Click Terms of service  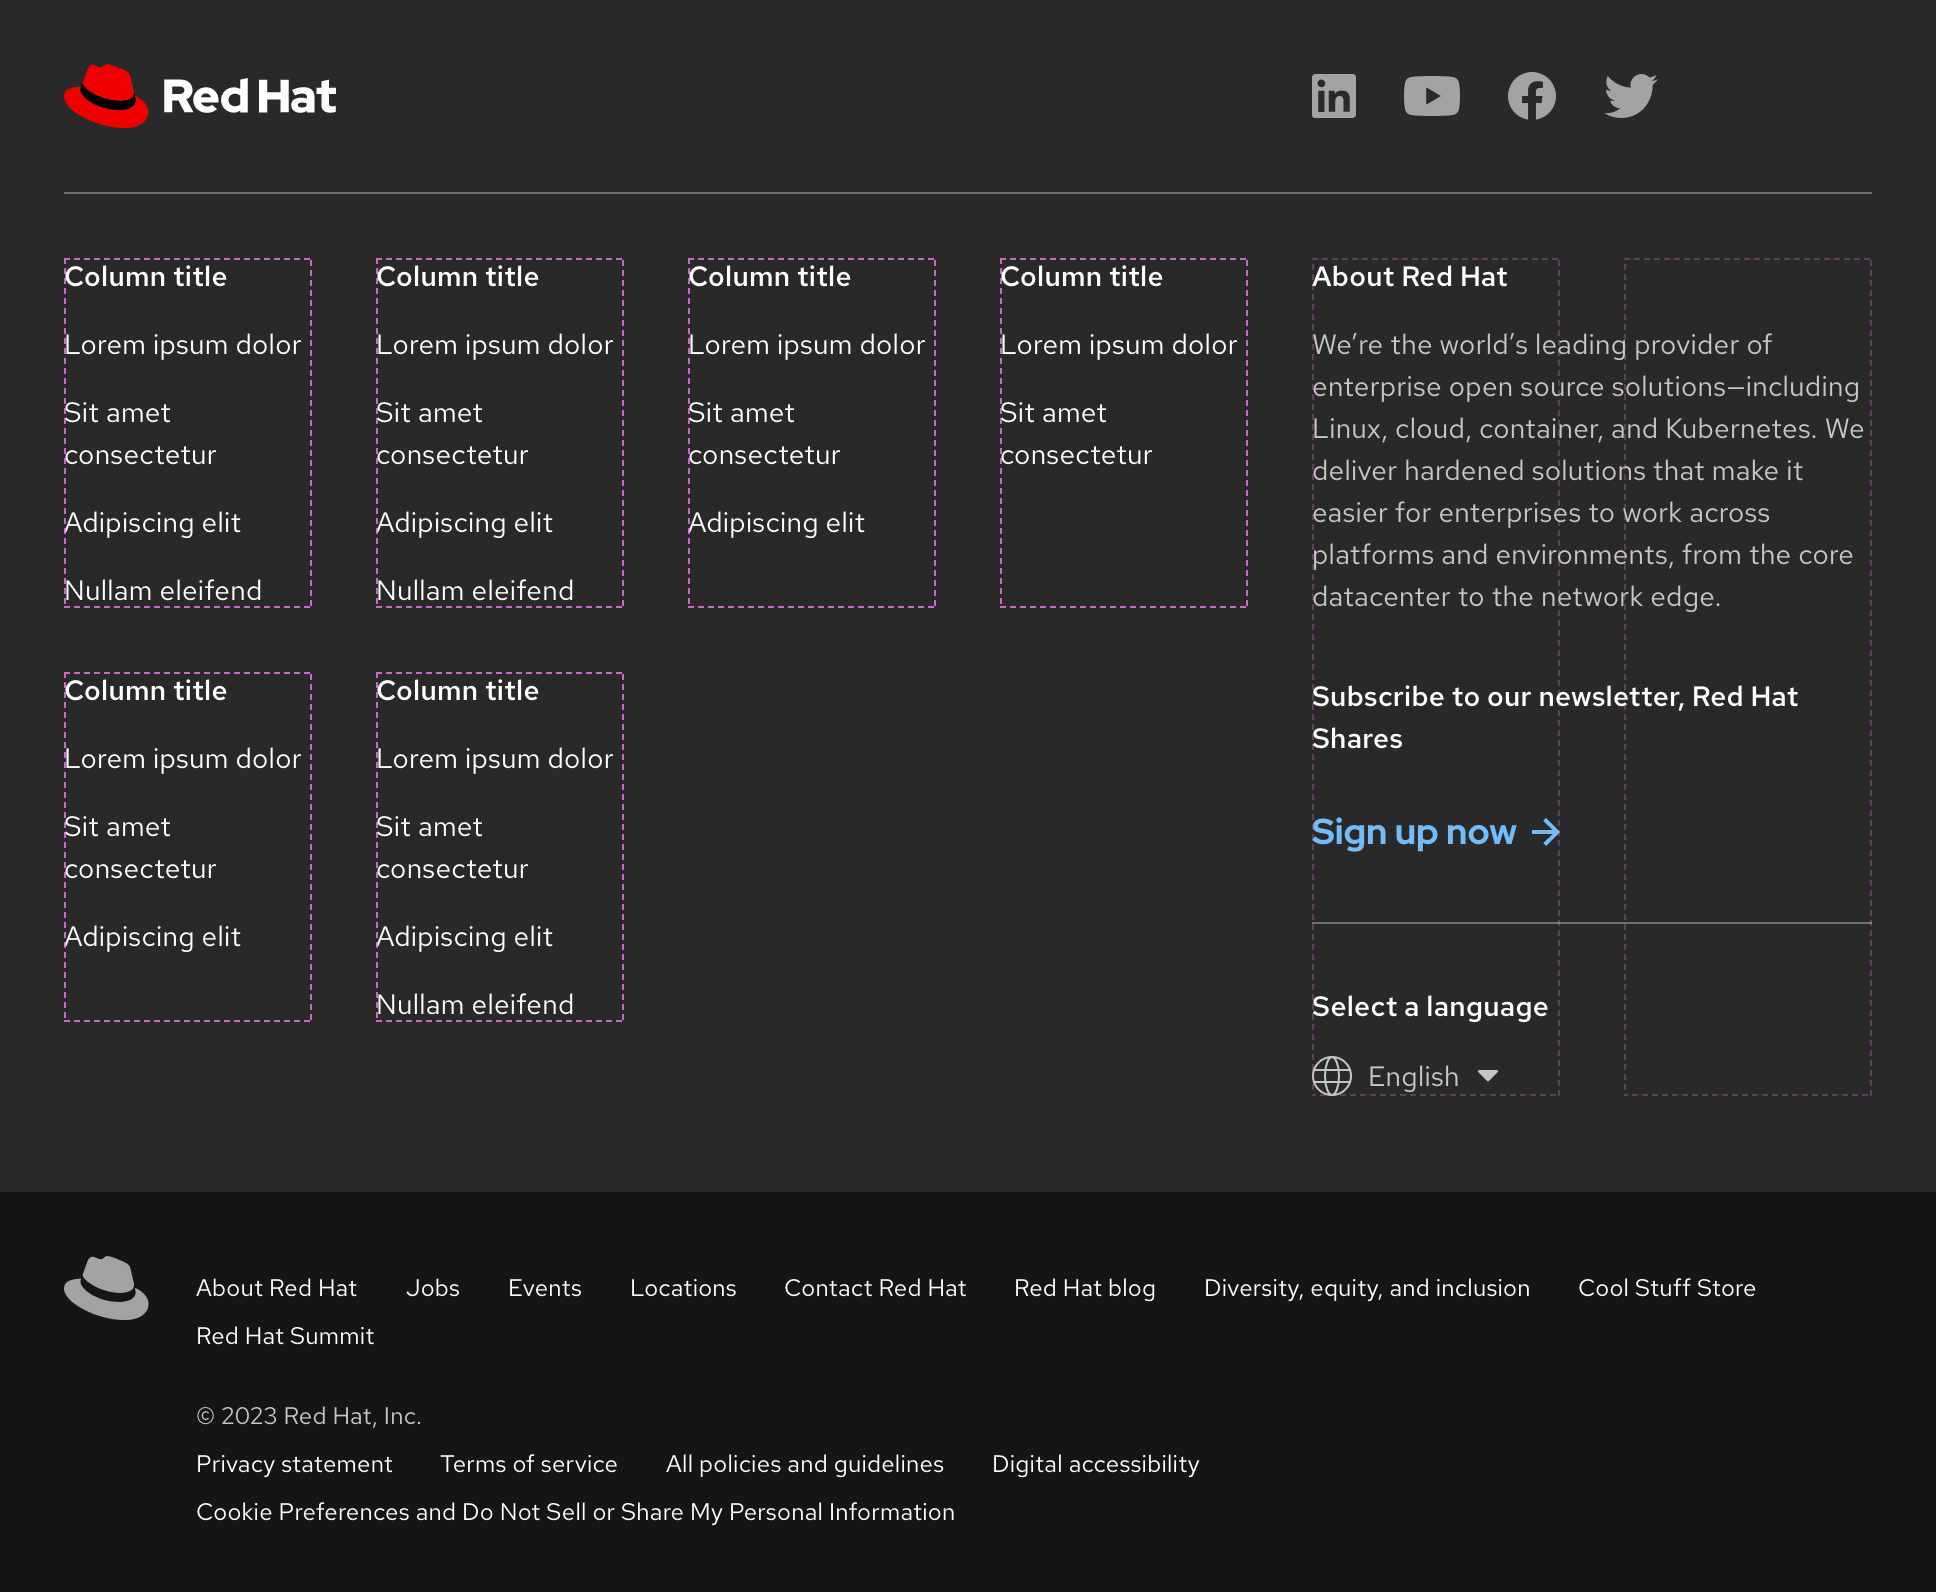click(529, 1464)
